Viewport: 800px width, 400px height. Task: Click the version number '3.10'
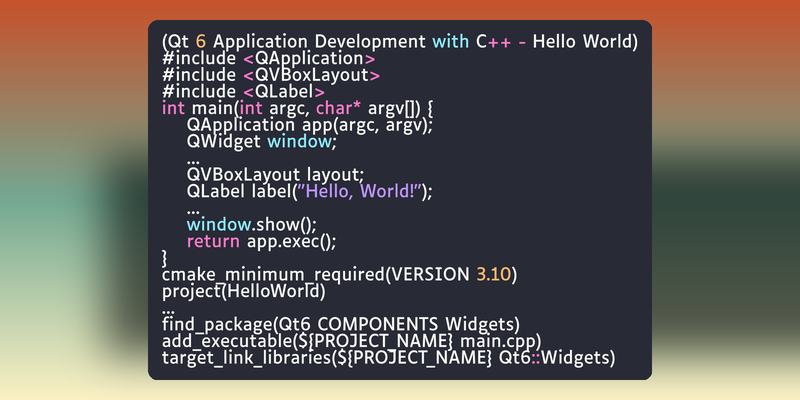click(x=493, y=274)
